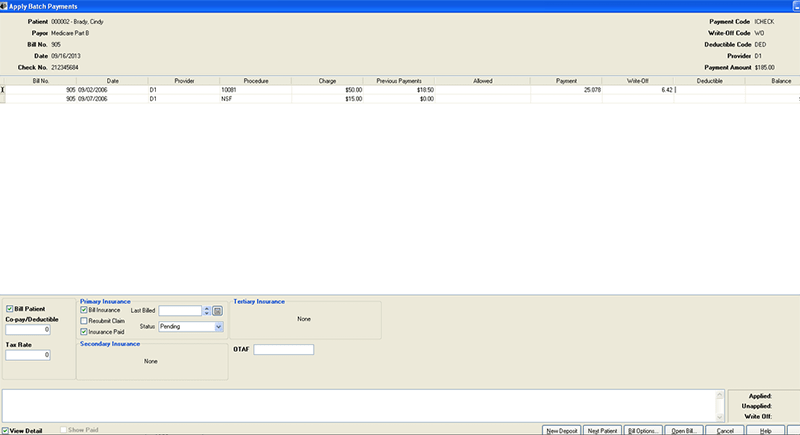Click the OTAF text field
This screenshot has width=800, height=435.
point(284,349)
